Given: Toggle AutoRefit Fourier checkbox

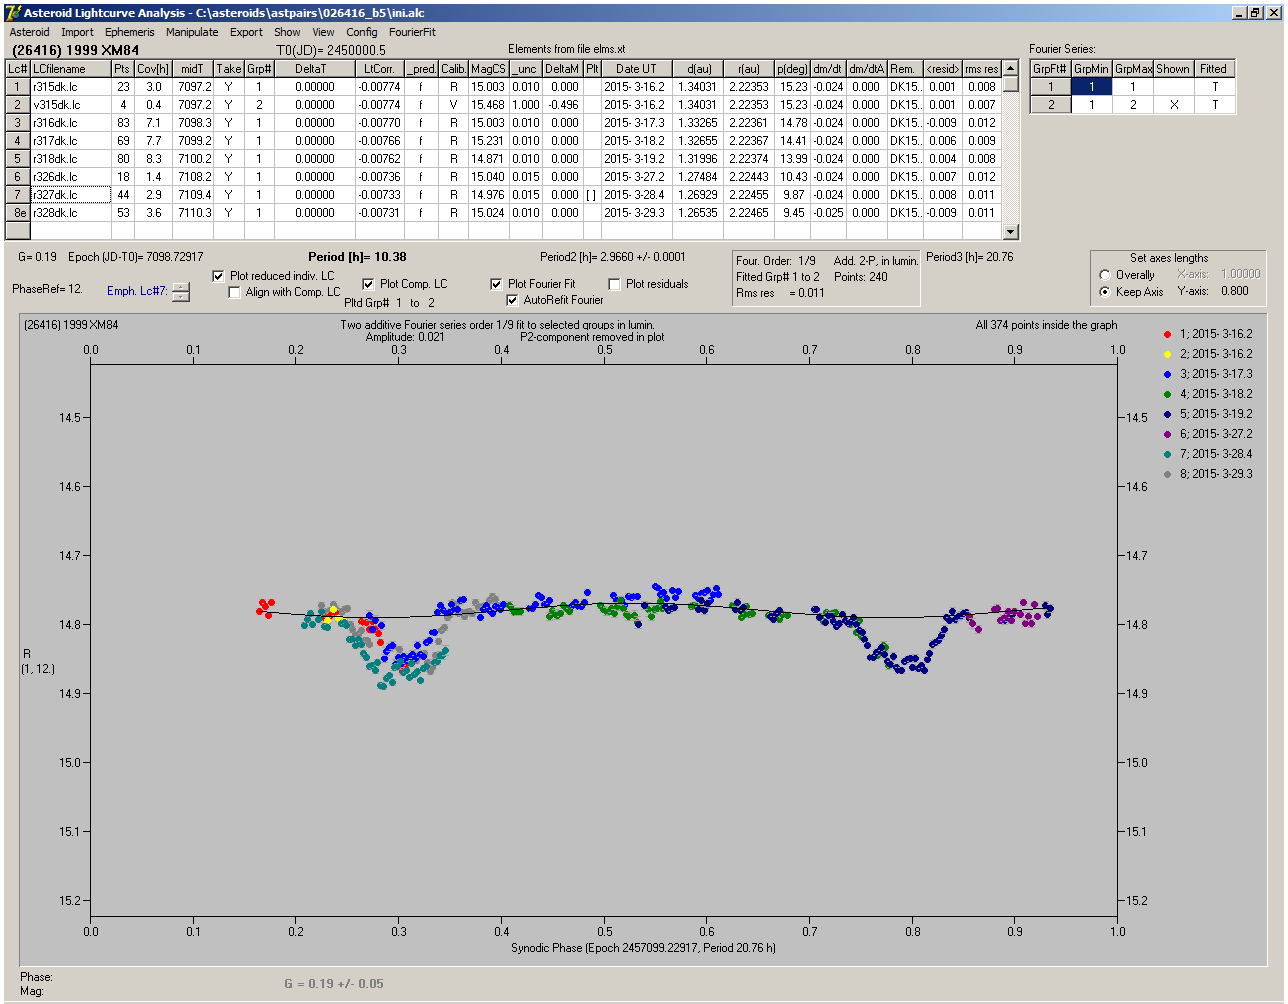Looking at the screenshot, I should (512, 300).
